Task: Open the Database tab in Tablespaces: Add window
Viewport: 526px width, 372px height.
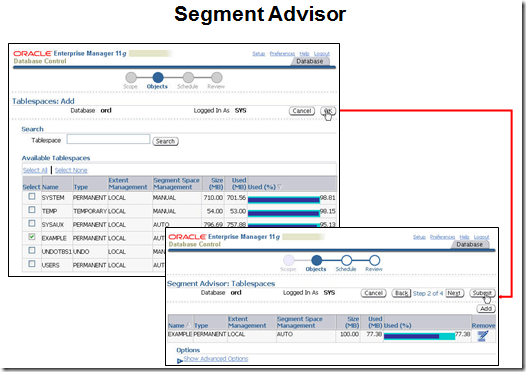Action: (x=310, y=61)
